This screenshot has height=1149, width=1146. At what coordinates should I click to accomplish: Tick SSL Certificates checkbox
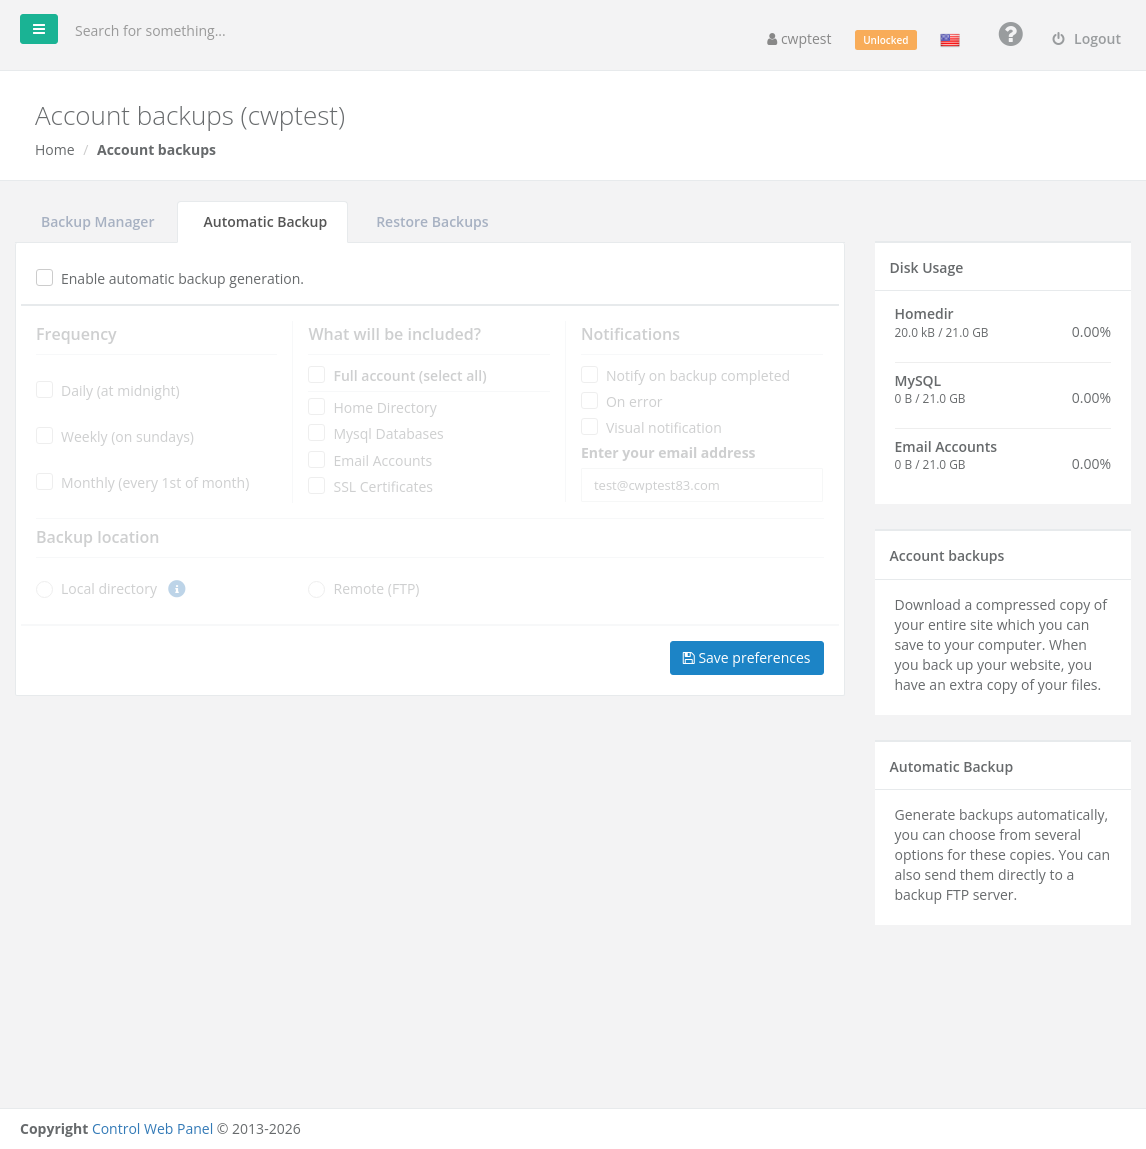click(x=317, y=486)
